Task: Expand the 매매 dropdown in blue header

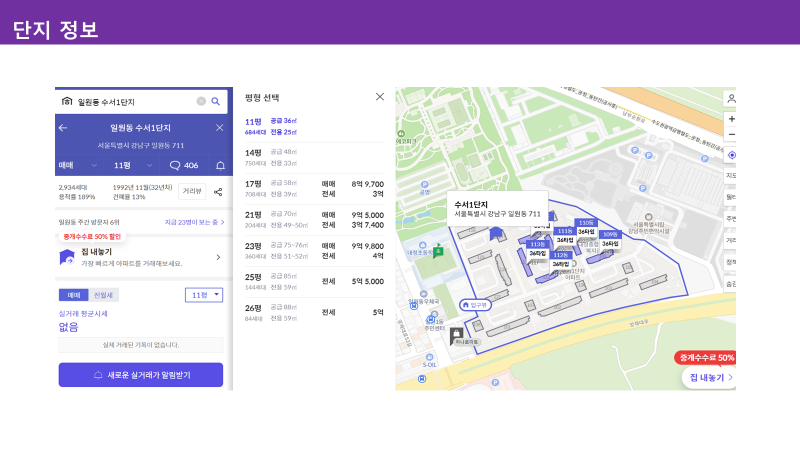Action: (78, 165)
